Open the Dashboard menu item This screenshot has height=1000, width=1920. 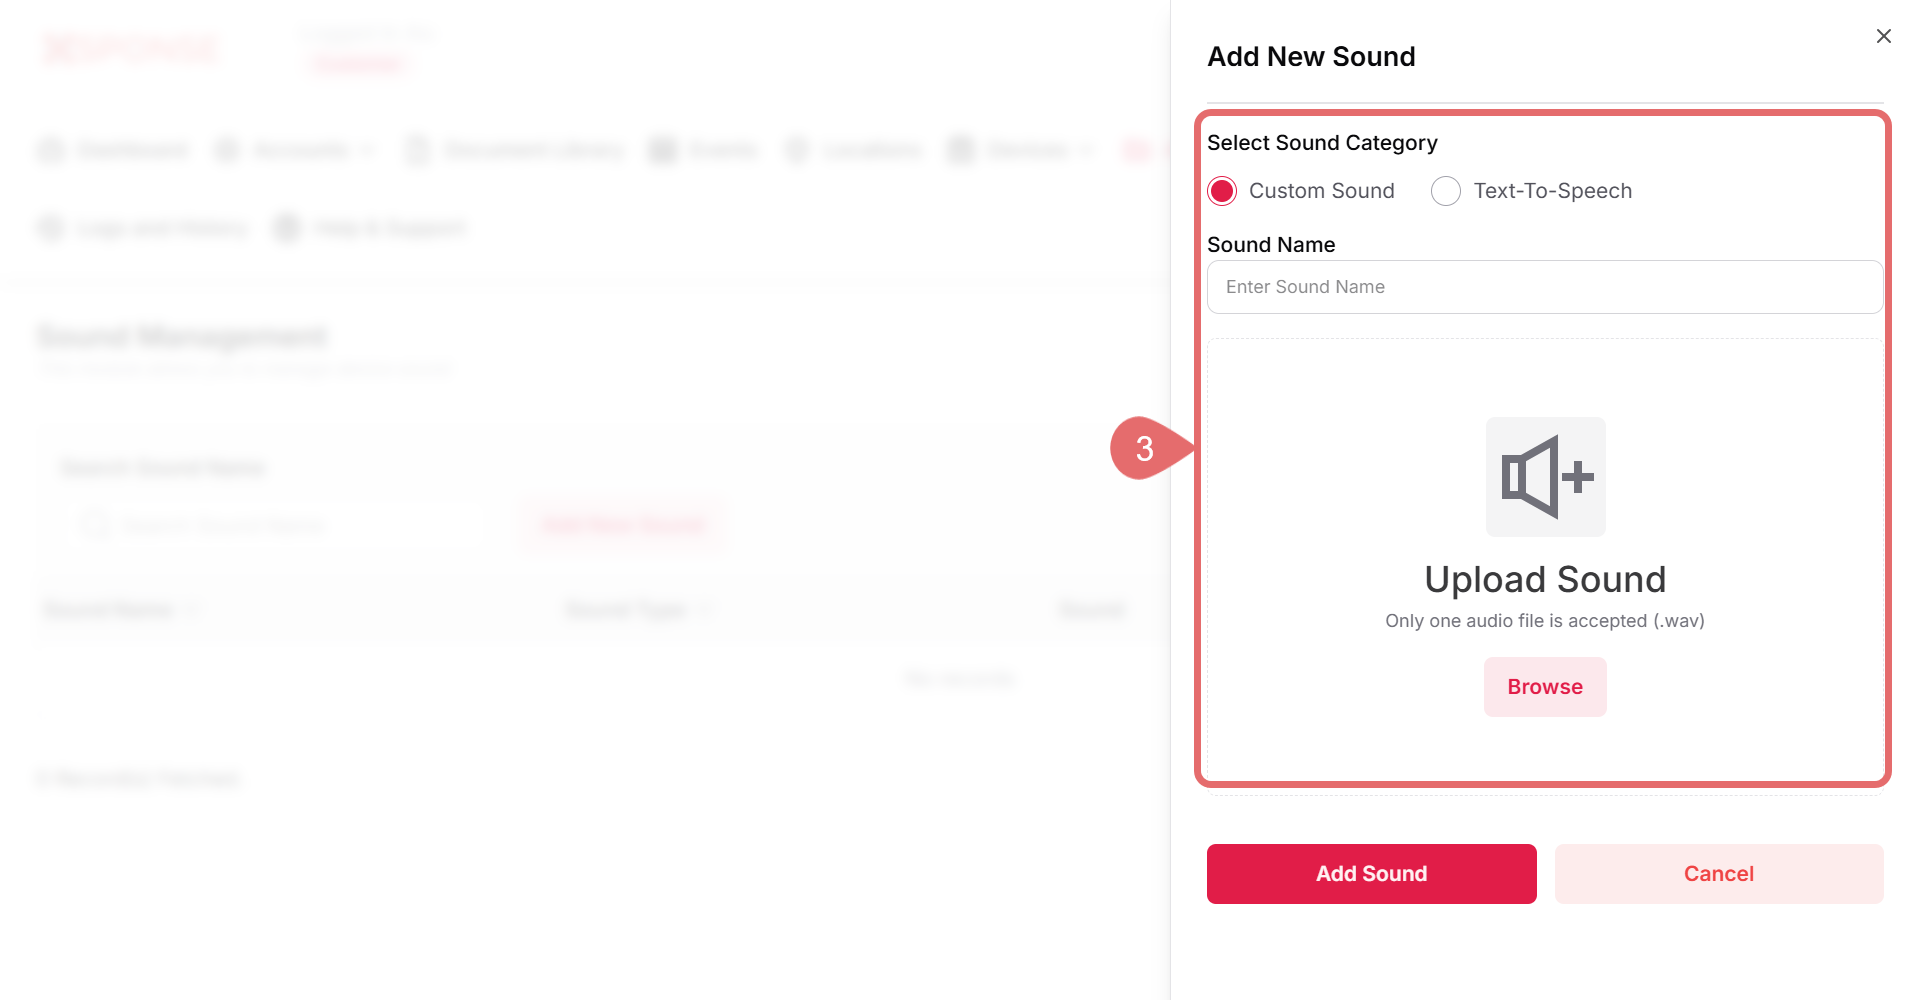click(132, 151)
